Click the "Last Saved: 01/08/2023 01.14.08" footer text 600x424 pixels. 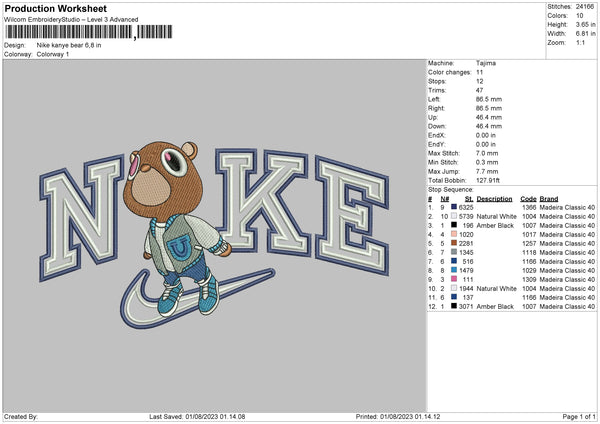pyautogui.click(x=197, y=417)
